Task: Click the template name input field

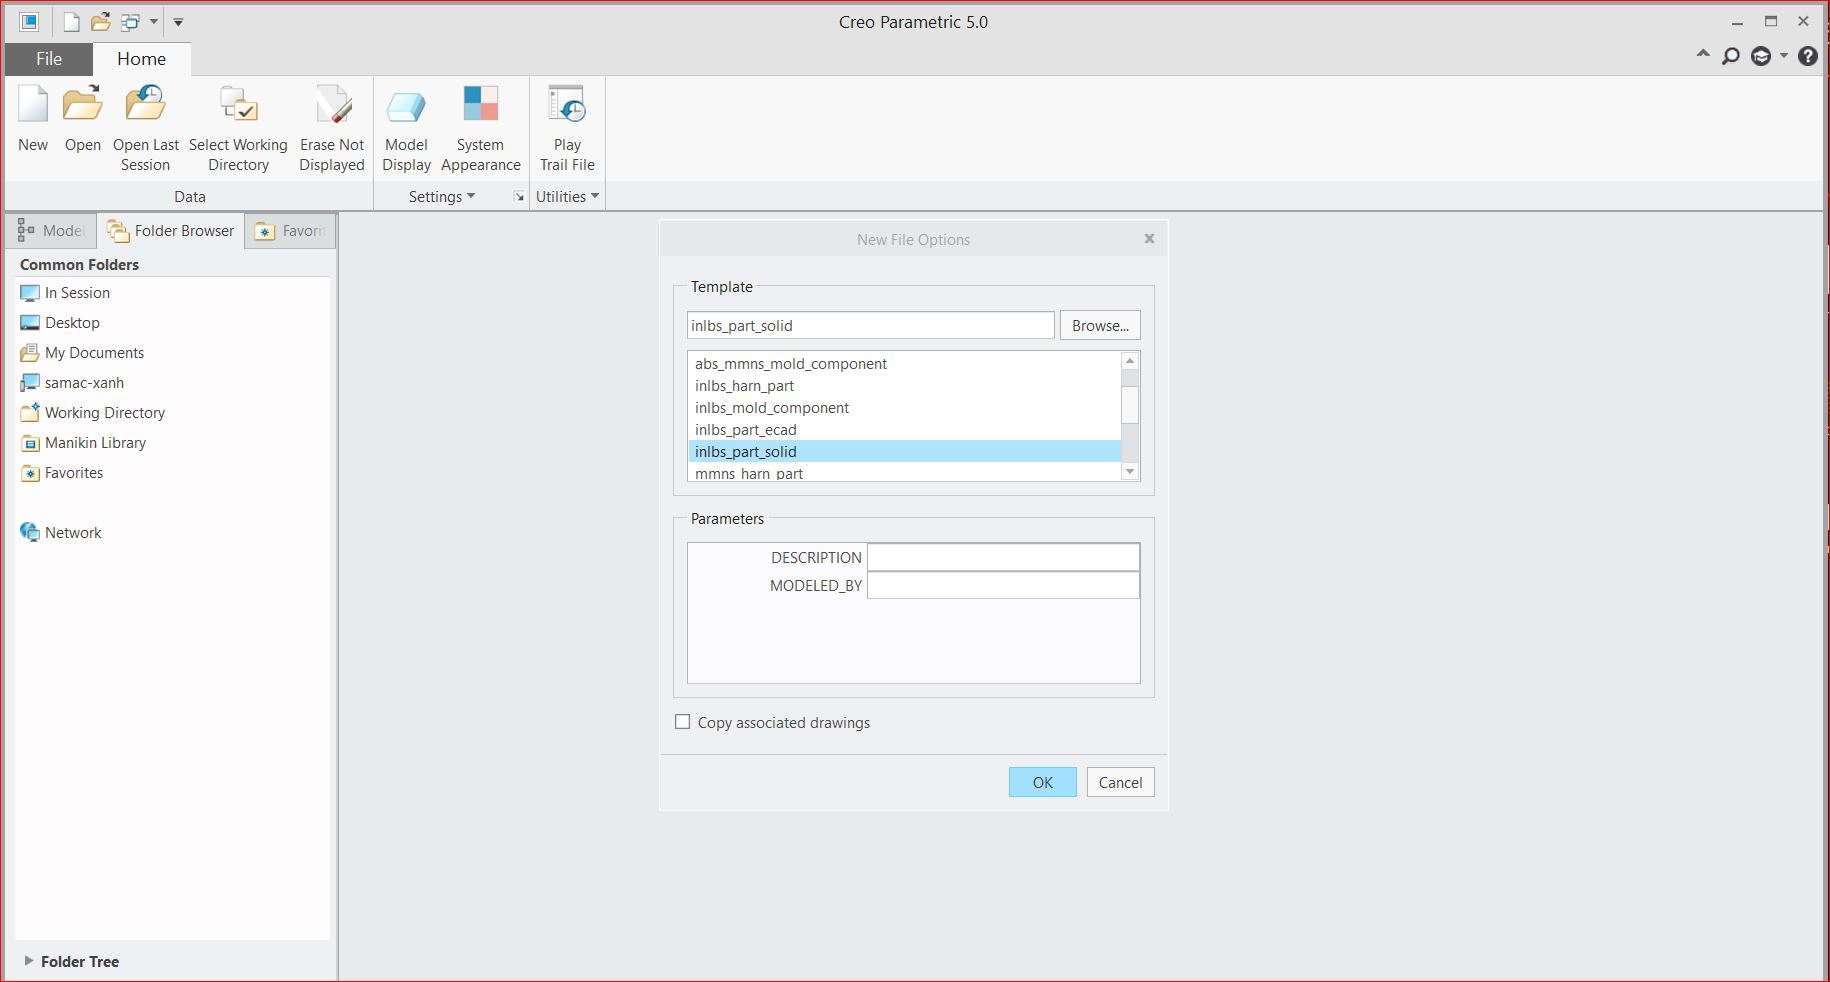Action: coord(870,325)
